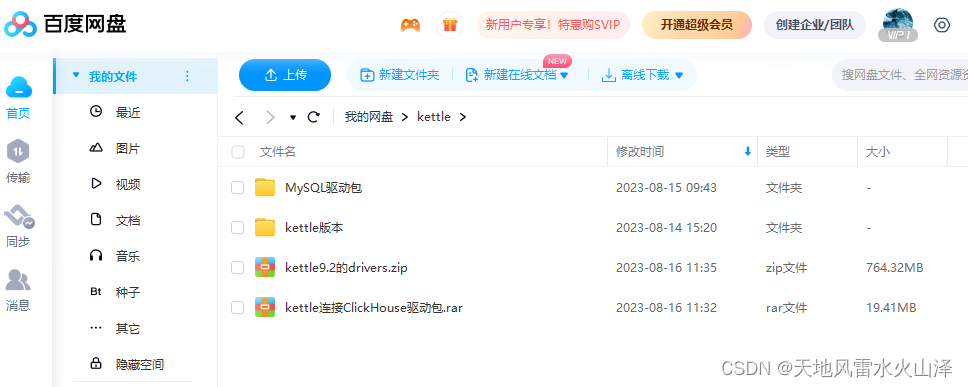Open file name kettle版本
This screenshot has height=387, width=968.
314,228
